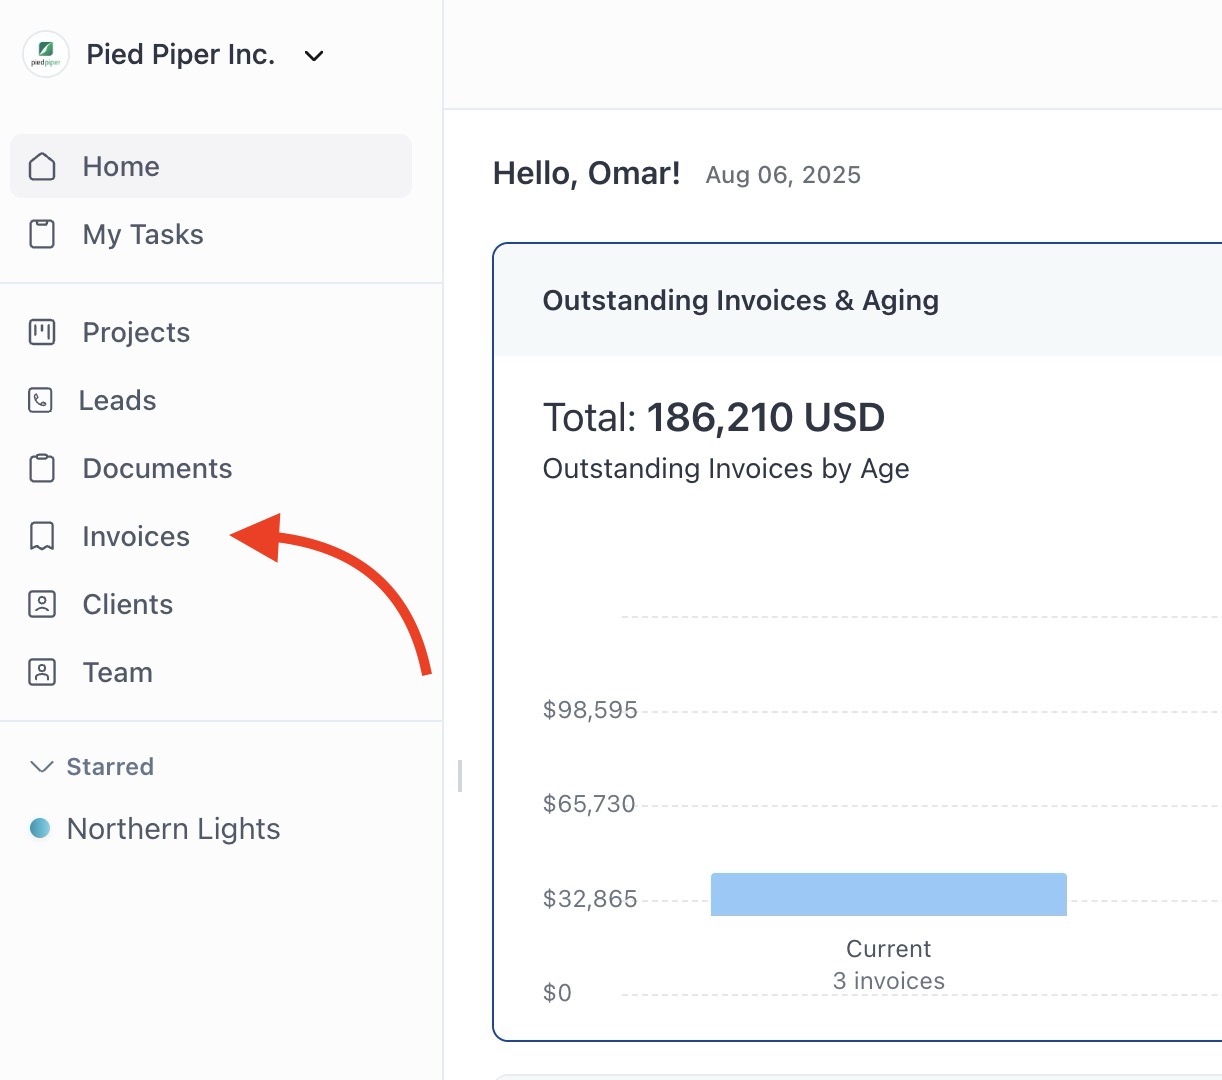Image resolution: width=1222 pixels, height=1080 pixels.
Task: Select the My Tasks clipboard icon
Action: [x=42, y=234]
